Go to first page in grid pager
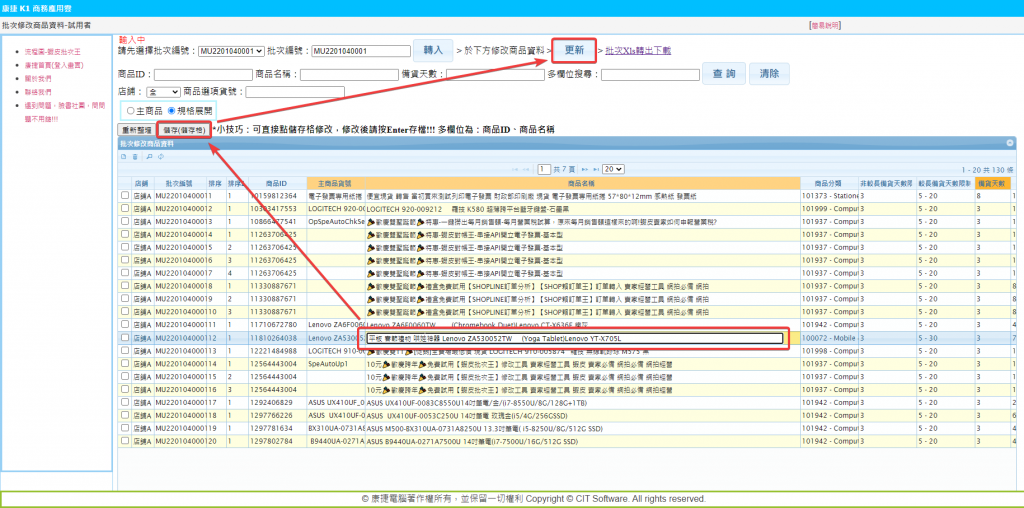Screen dimensions: 1024x508 coord(516,169)
